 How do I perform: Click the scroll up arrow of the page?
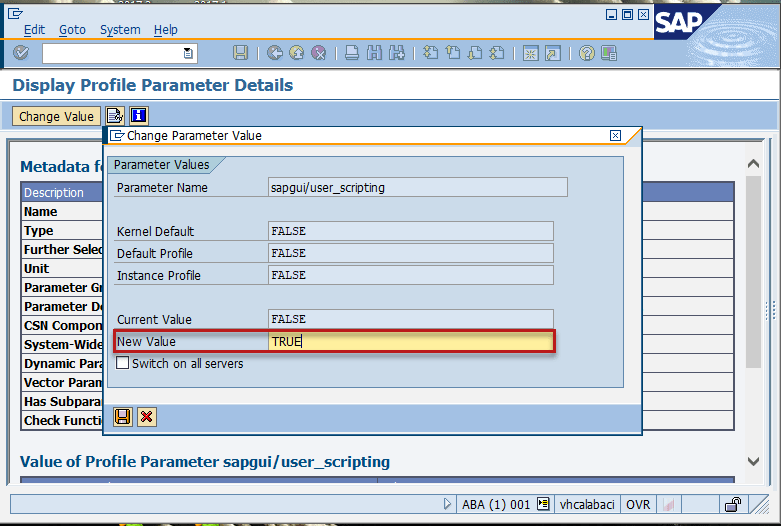[754, 164]
